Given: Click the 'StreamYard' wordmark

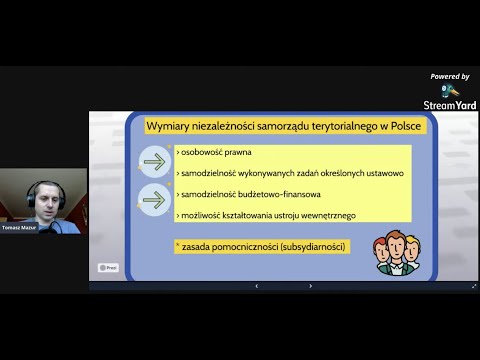Looking at the screenshot, I should [450, 105].
